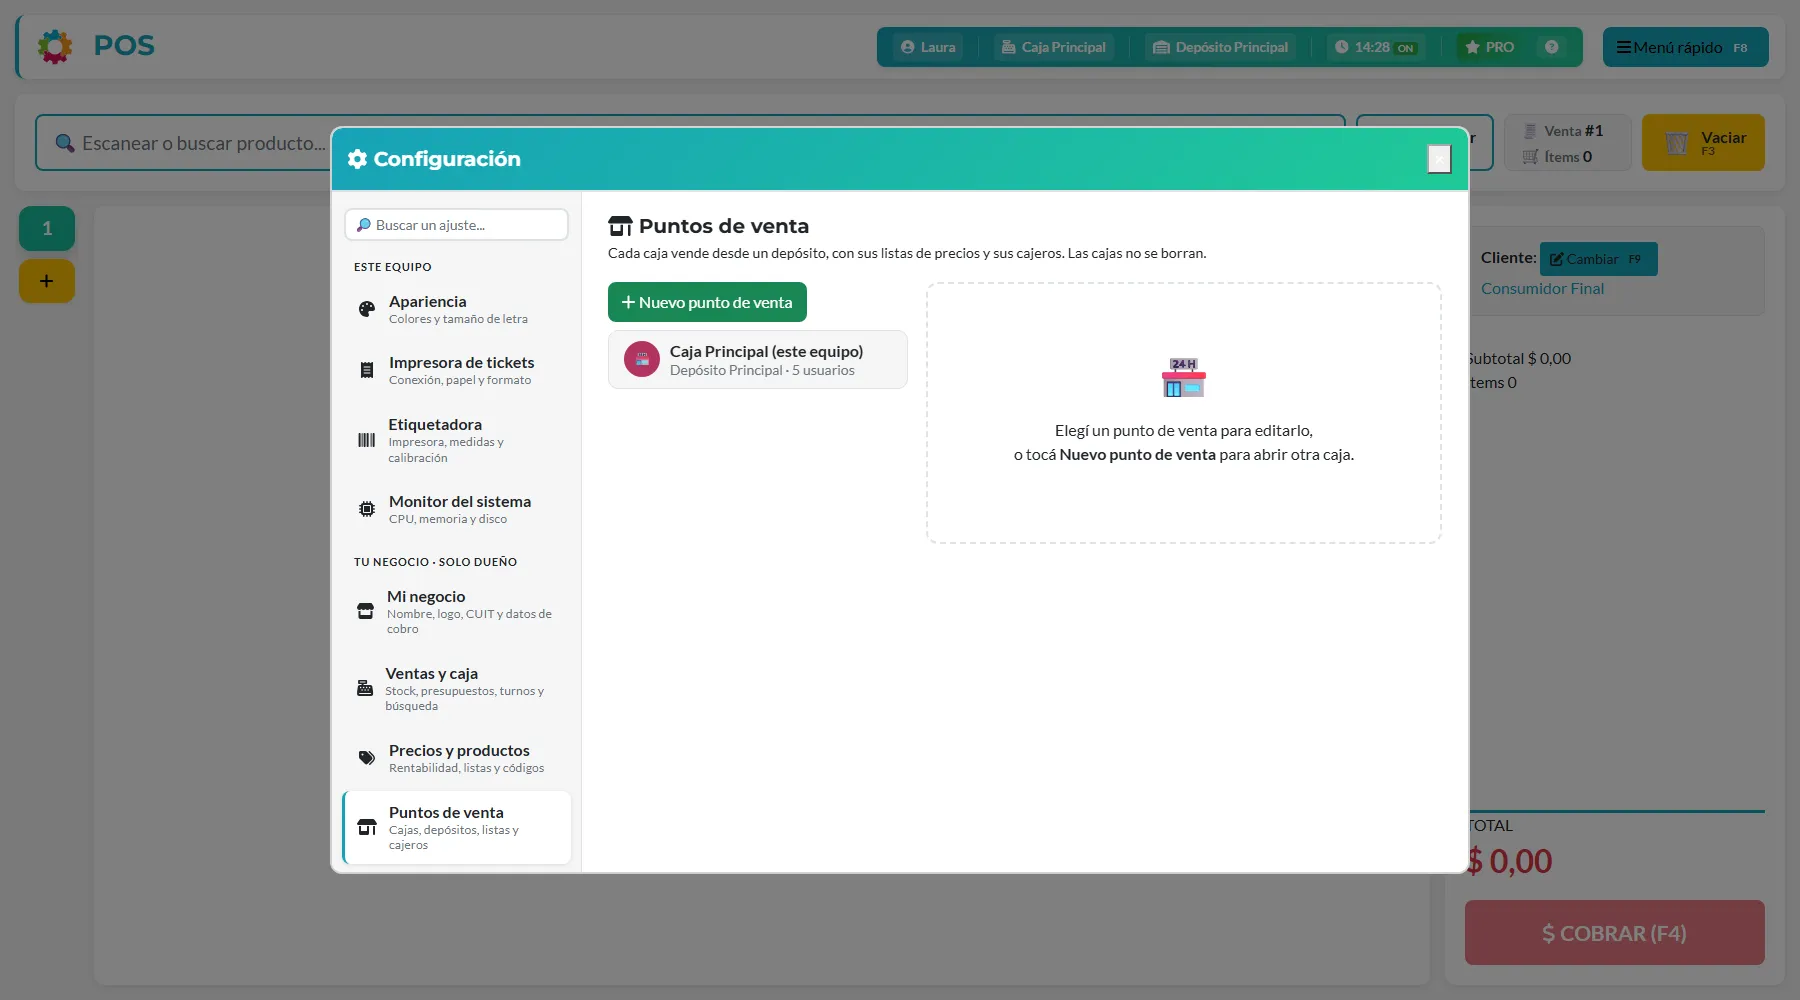The height and width of the screenshot is (1000, 1800).
Task: Open Precios y productos settings
Action: [457, 759]
